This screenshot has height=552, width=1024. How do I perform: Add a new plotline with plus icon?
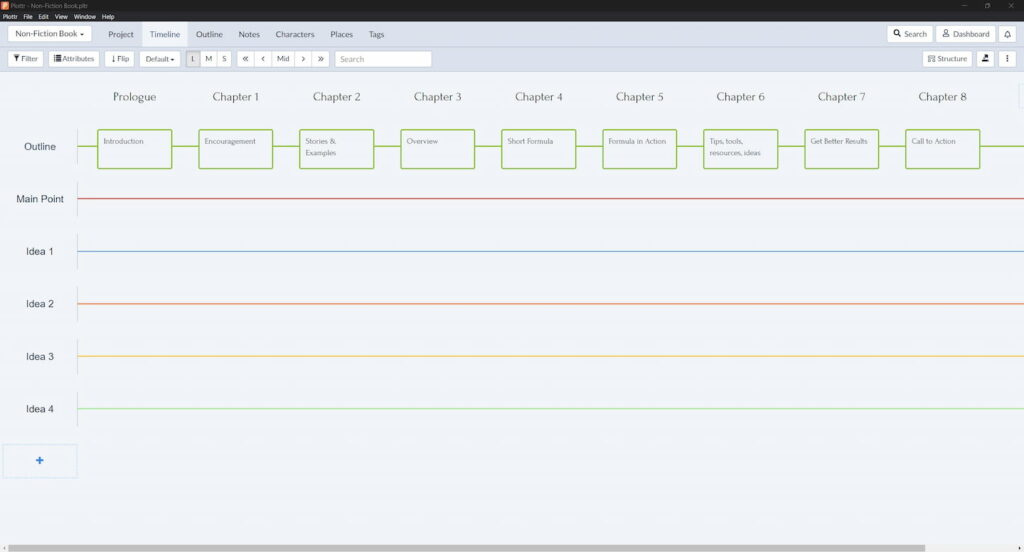pyautogui.click(x=40, y=461)
